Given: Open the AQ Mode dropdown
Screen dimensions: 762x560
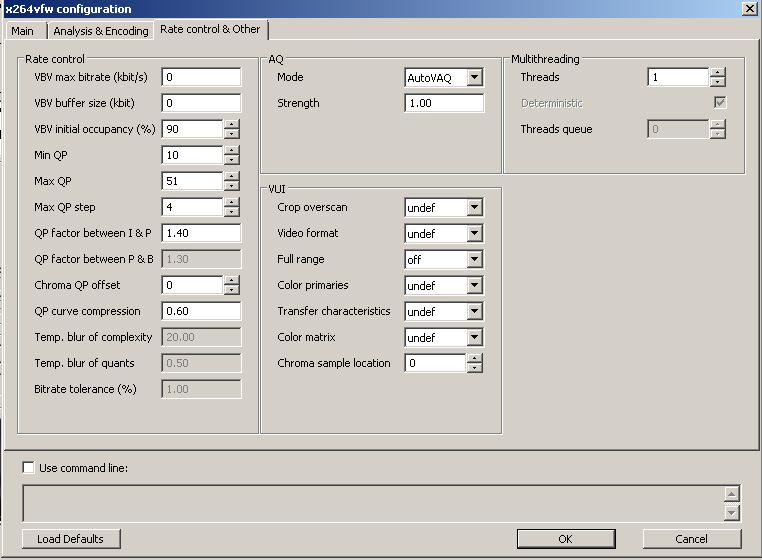Looking at the screenshot, I should [474, 77].
